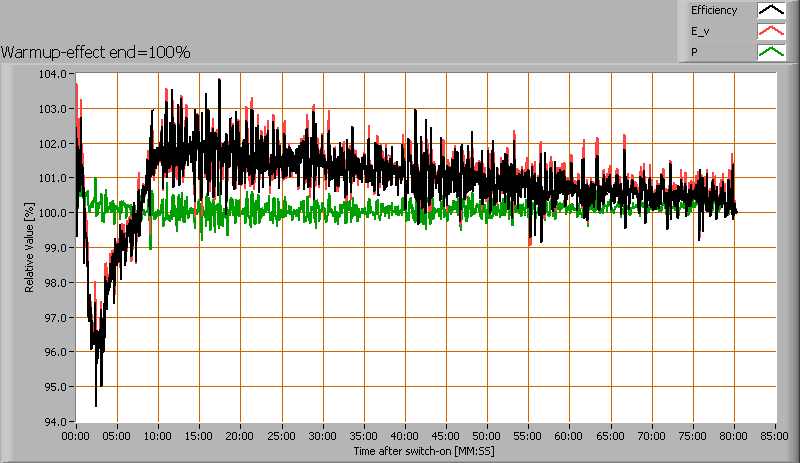Image resolution: width=800 pixels, height=463 pixels.
Task: Click the 60:00 x-axis tick label
Action: pyautogui.click(x=569, y=436)
